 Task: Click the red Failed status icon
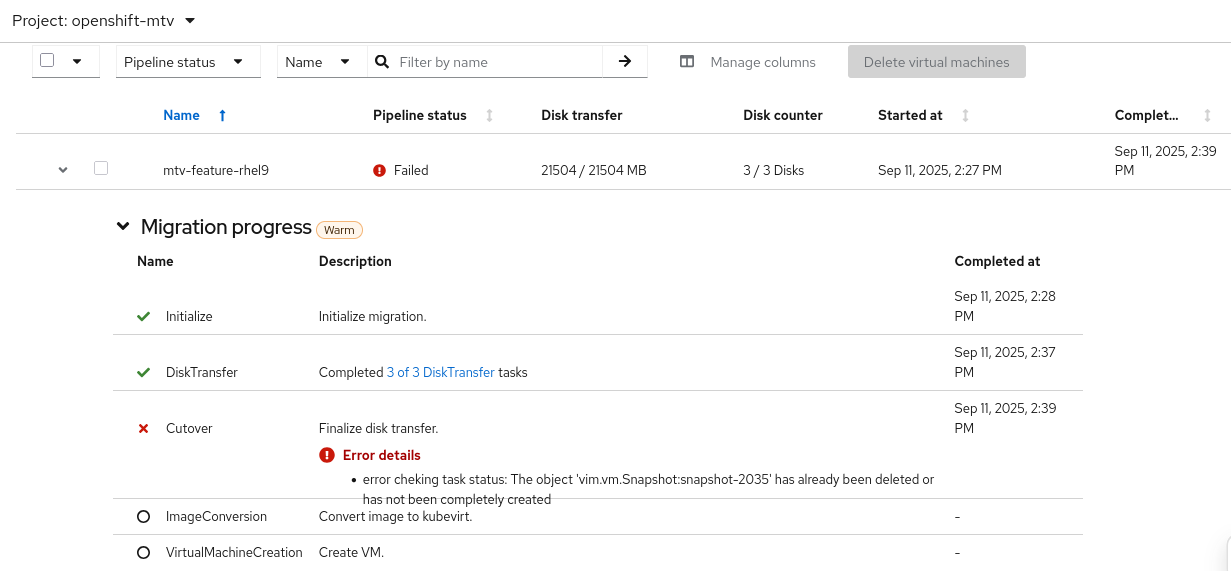tap(379, 171)
